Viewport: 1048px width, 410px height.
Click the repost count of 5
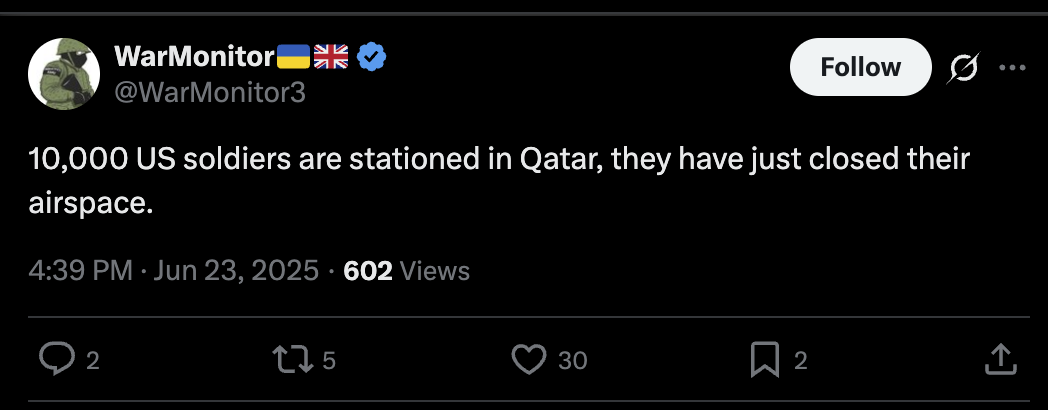pyautogui.click(x=329, y=361)
